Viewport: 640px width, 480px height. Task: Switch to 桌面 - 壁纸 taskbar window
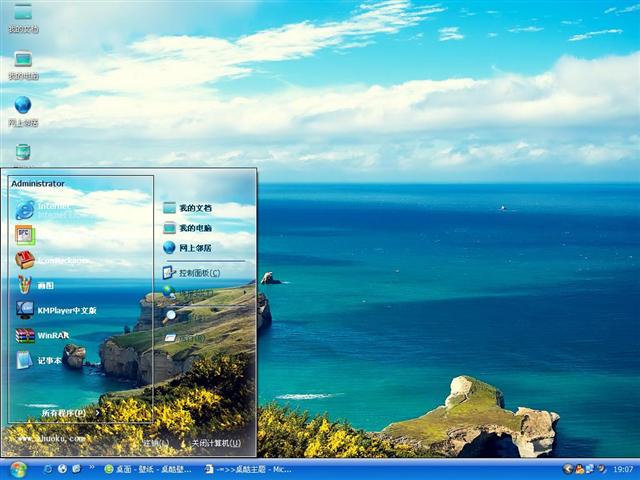click(x=148, y=469)
